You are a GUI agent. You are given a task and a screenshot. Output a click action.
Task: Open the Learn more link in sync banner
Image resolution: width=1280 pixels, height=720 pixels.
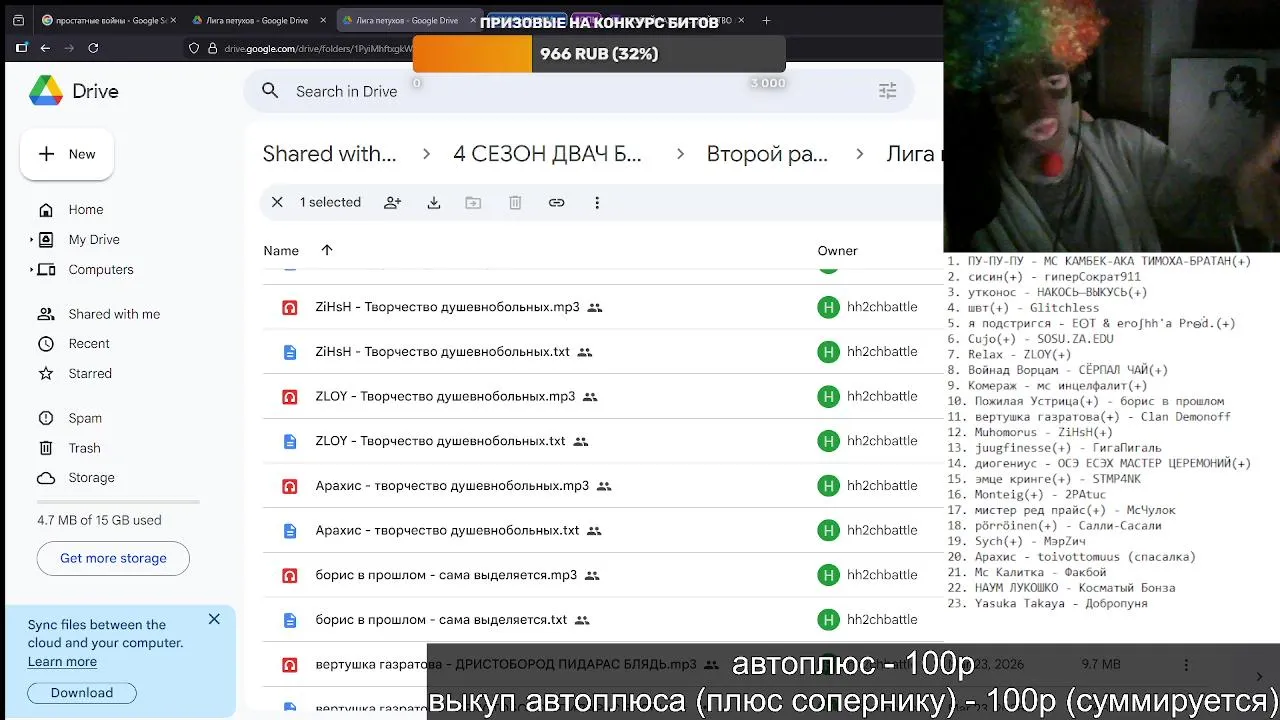point(62,662)
